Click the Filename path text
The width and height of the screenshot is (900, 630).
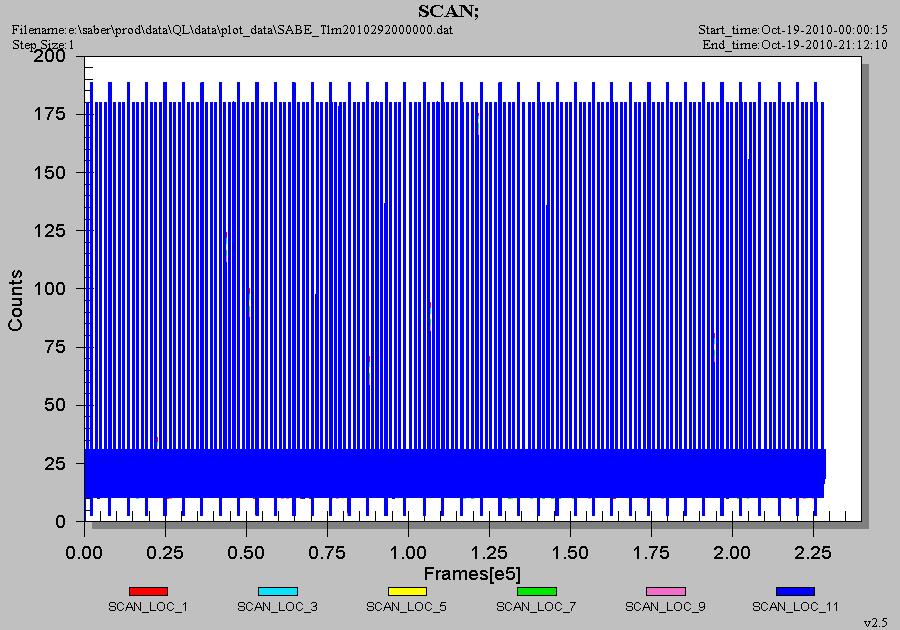pyautogui.click(x=232, y=30)
